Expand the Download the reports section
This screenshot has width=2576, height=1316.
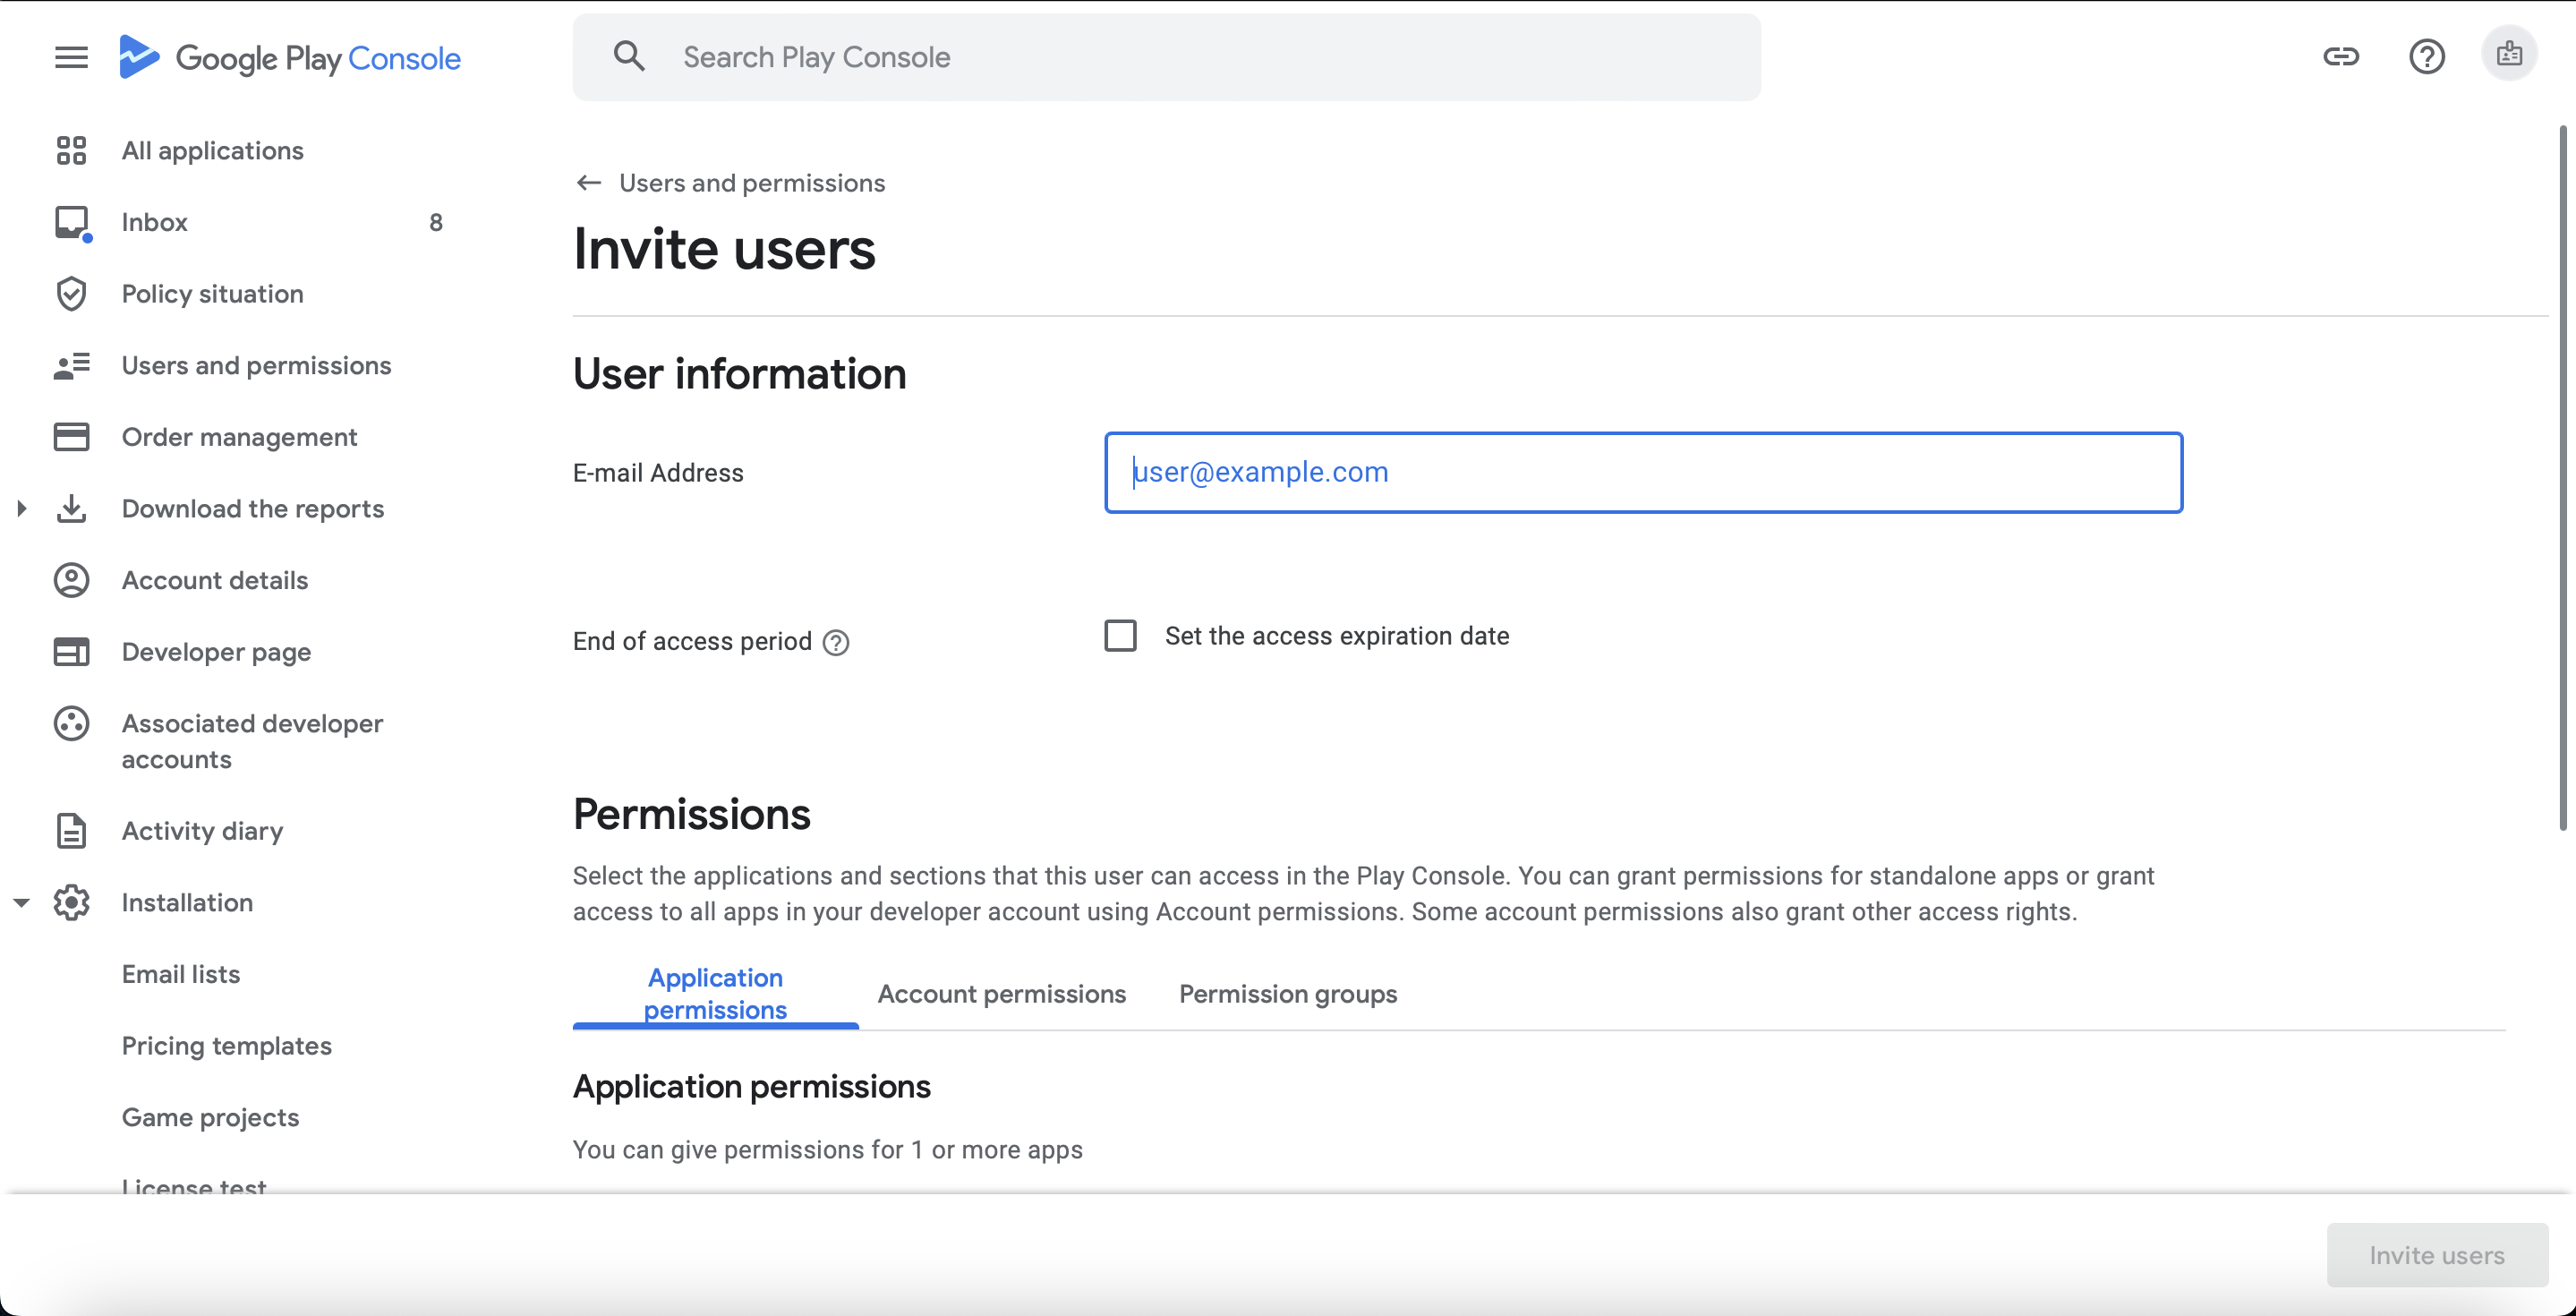tap(22, 509)
